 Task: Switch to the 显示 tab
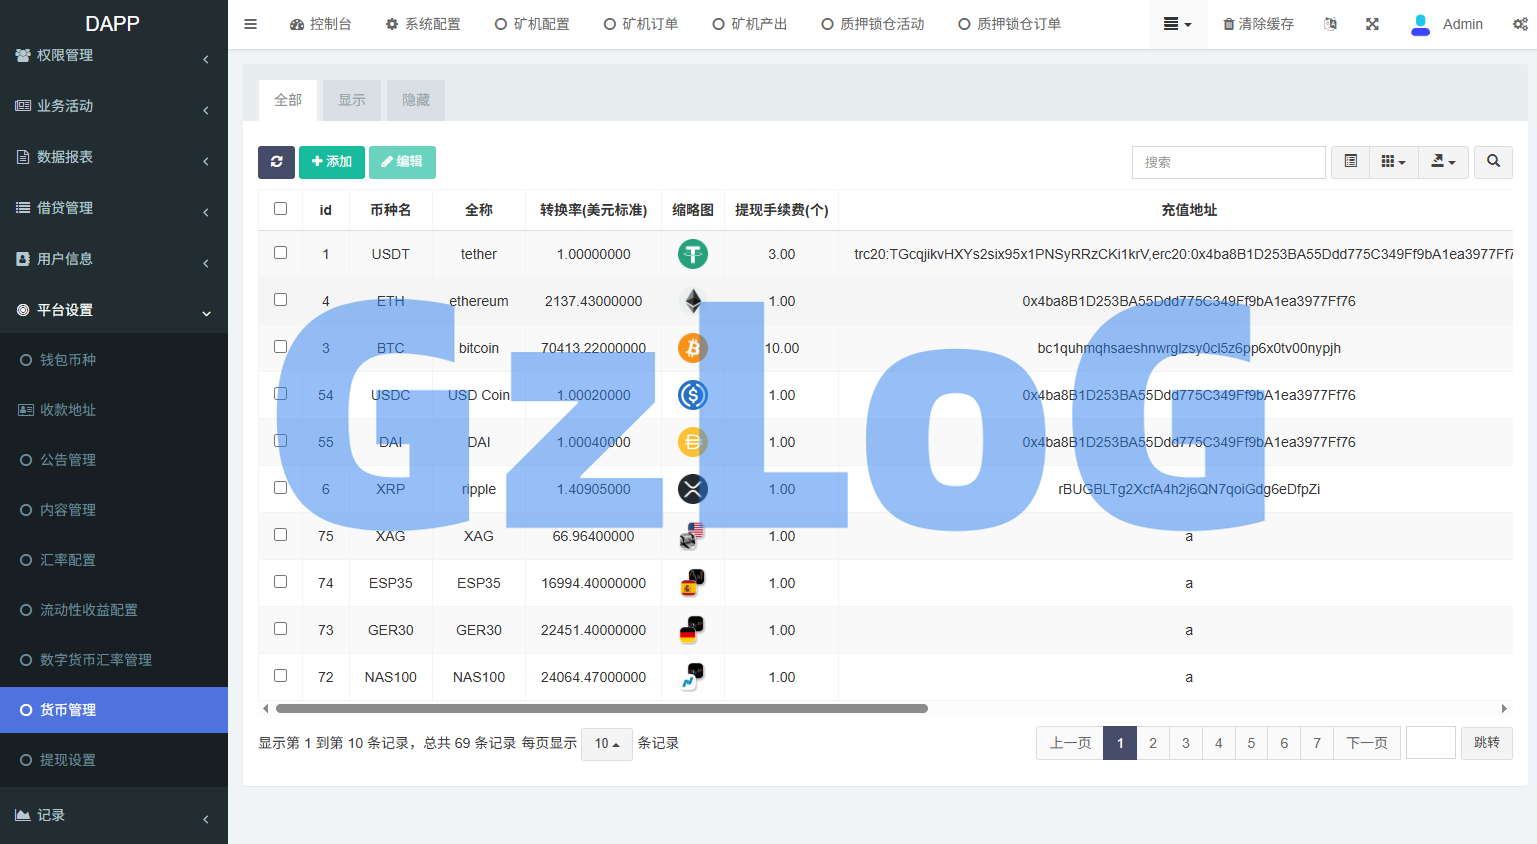click(351, 100)
